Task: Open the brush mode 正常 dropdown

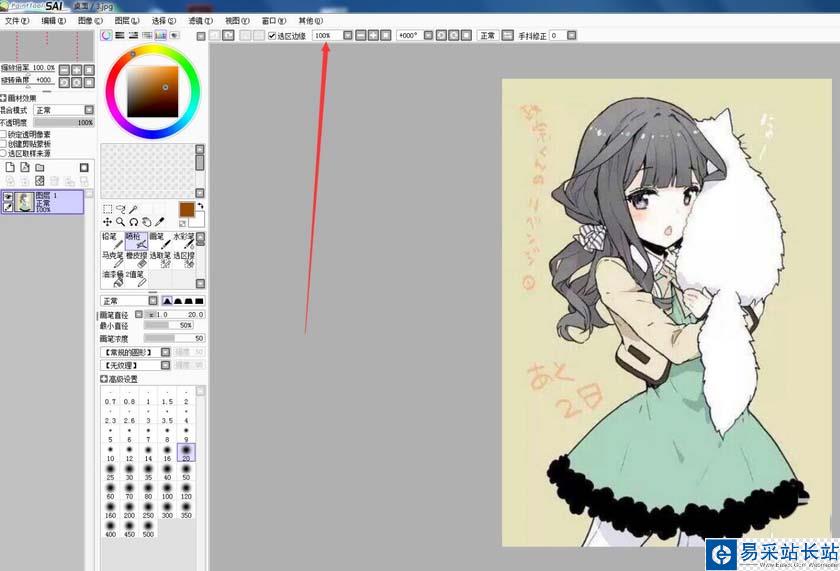Action: pyautogui.click(x=153, y=301)
